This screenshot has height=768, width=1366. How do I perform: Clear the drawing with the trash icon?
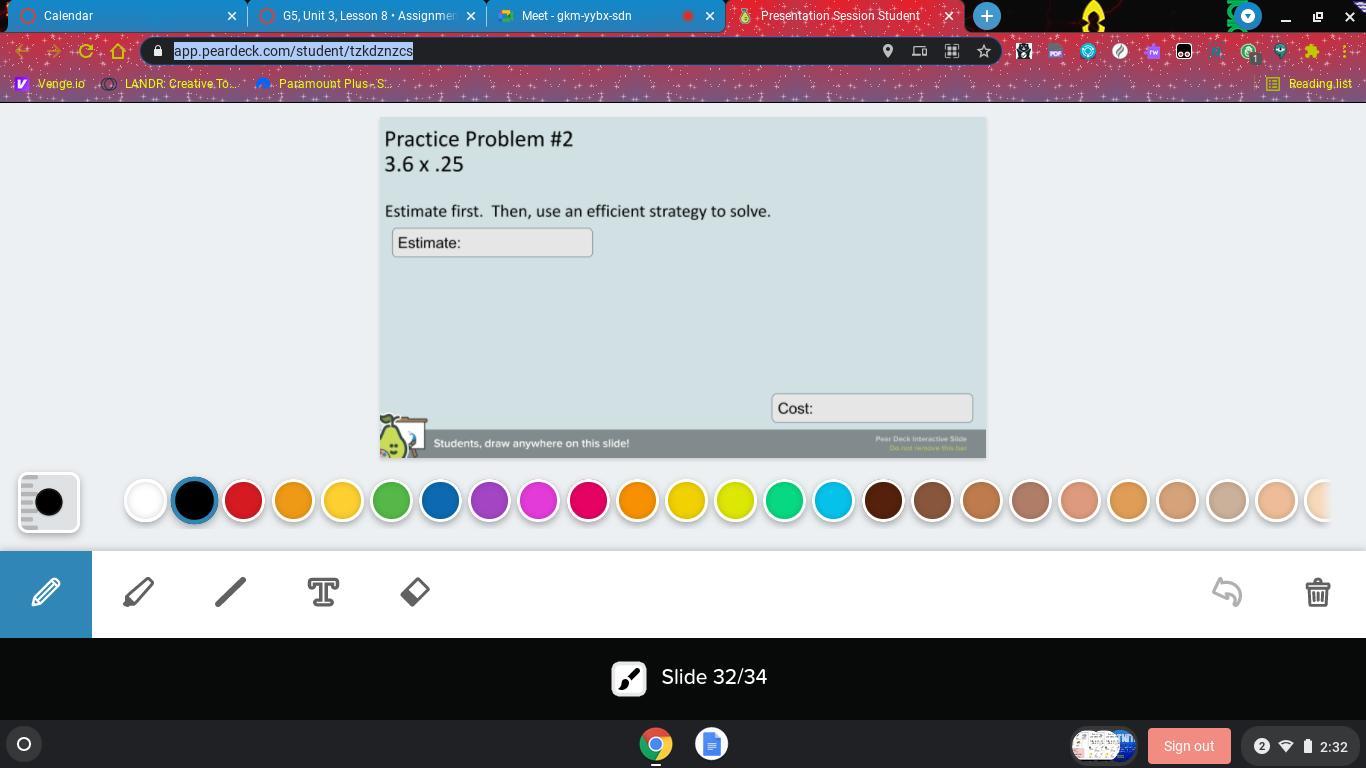point(1318,592)
